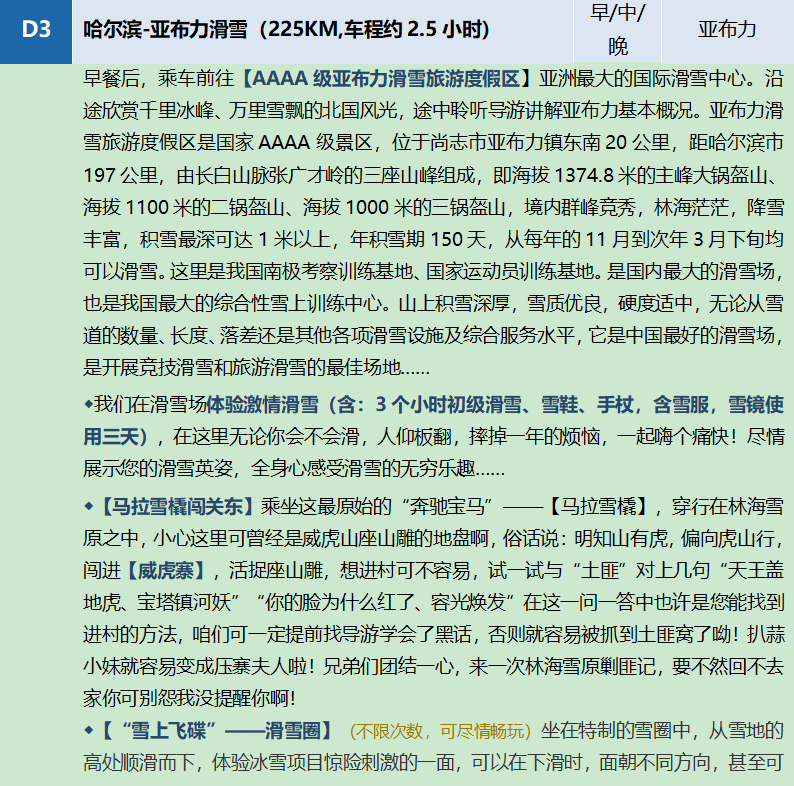Select the 哈尔滨-亚布力滑雪 itinerary title
Viewport: 794px width, 786px height.
(x=286, y=30)
